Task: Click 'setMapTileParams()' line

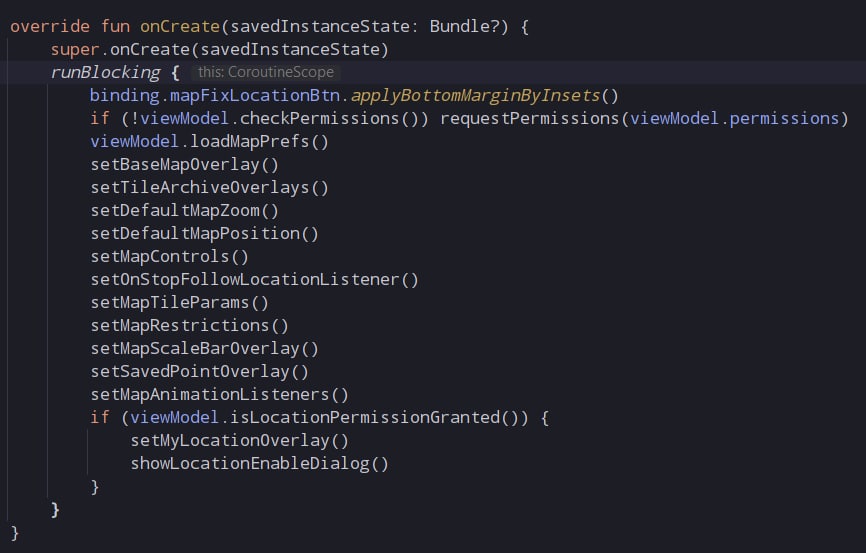Action: pos(179,303)
